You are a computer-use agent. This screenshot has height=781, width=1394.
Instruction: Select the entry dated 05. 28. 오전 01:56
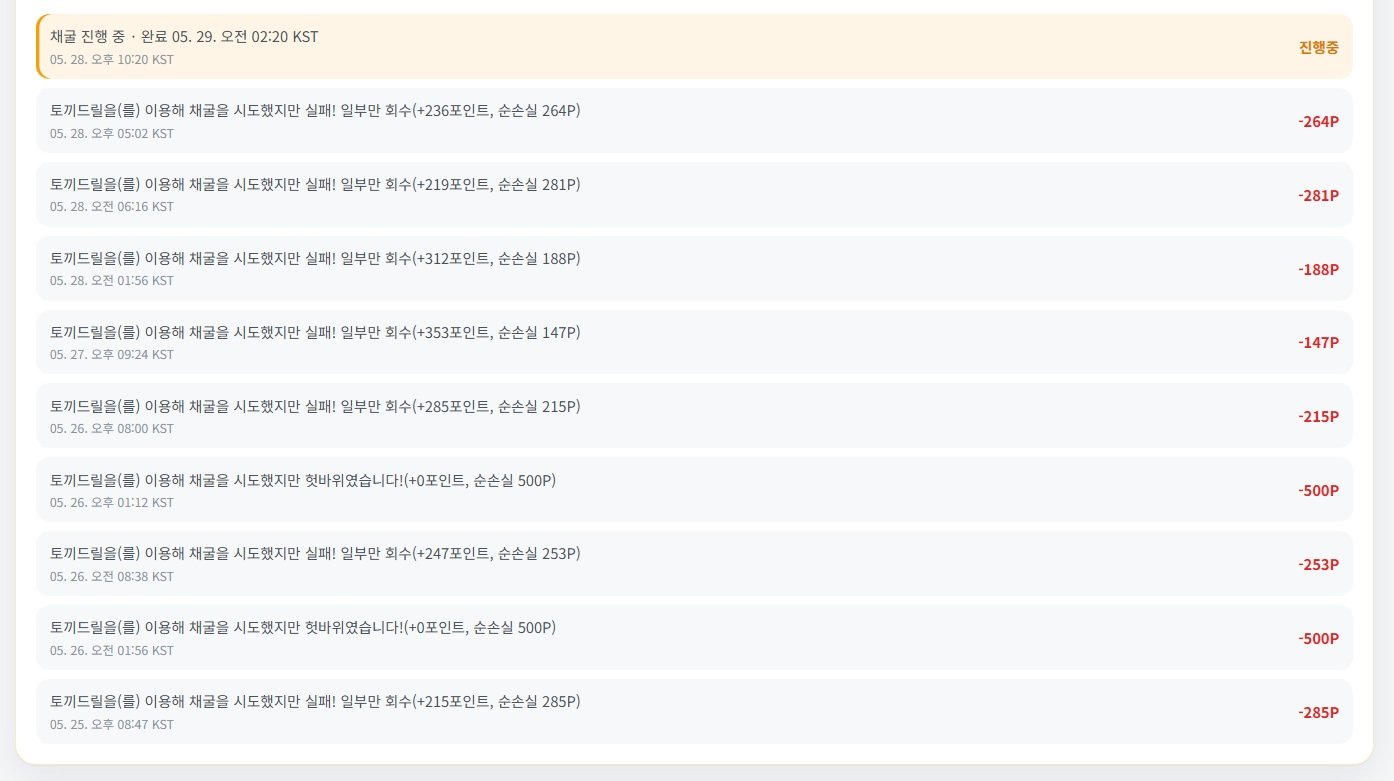(x=694, y=268)
